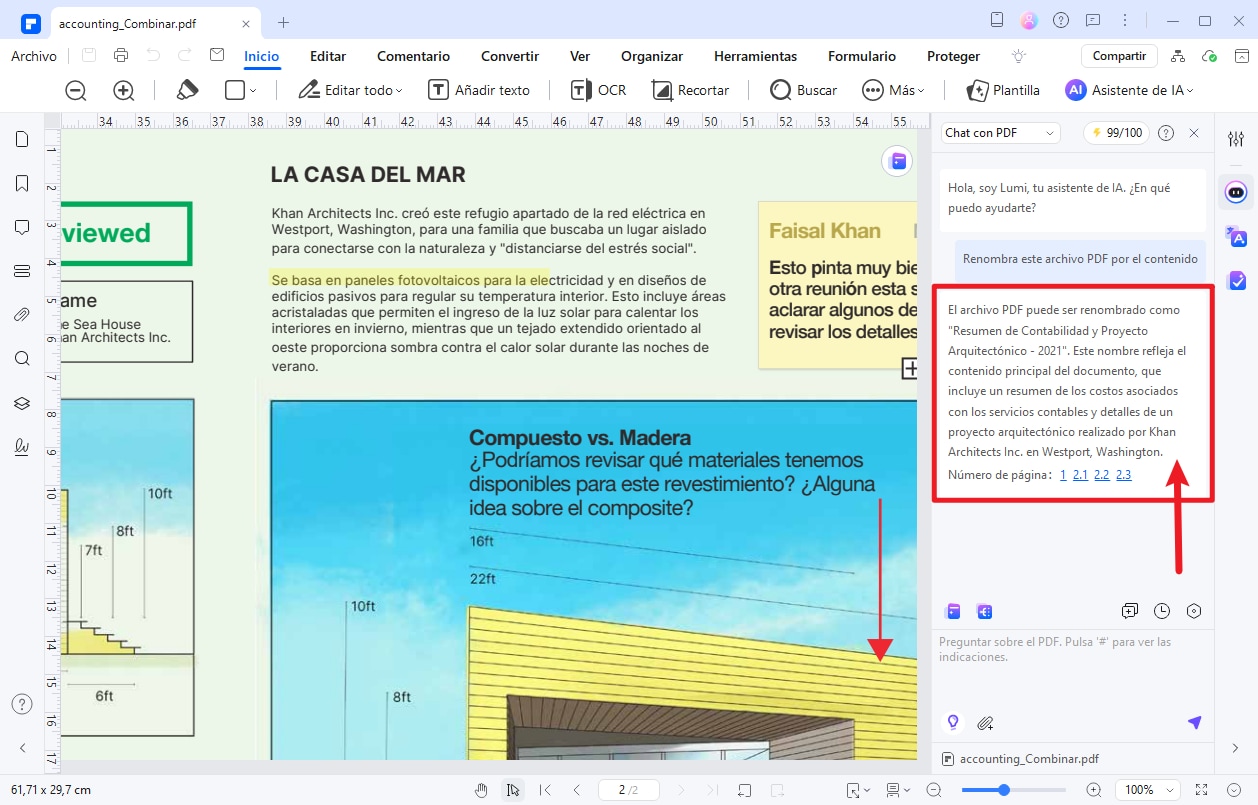Image resolution: width=1258 pixels, height=805 pixels.
Task: Activate the hand pan tool in status bar
Action: point(481,790)
